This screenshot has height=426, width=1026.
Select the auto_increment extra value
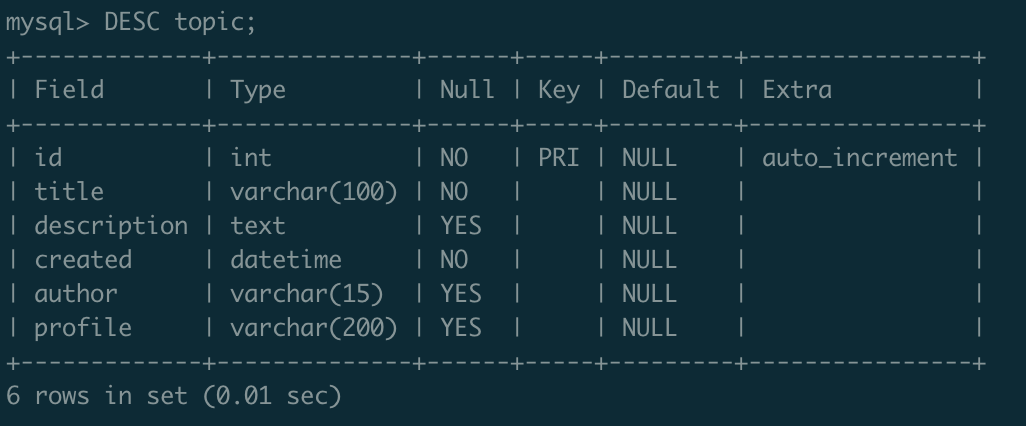coord(860,157)
